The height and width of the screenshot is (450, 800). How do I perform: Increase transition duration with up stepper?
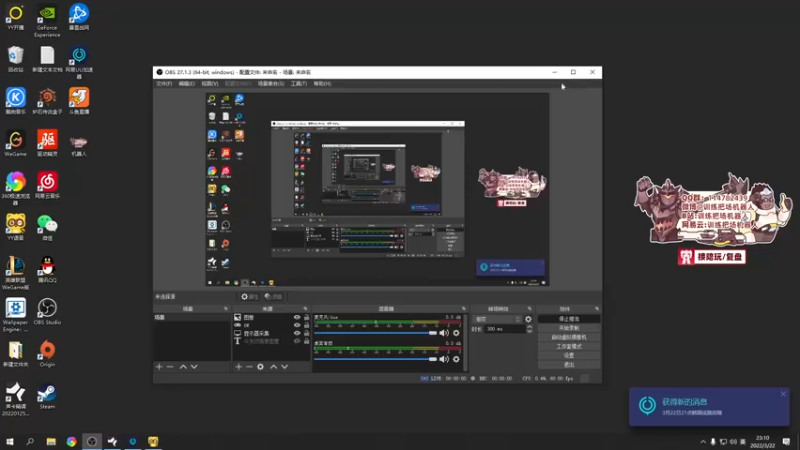pos(529,327)
